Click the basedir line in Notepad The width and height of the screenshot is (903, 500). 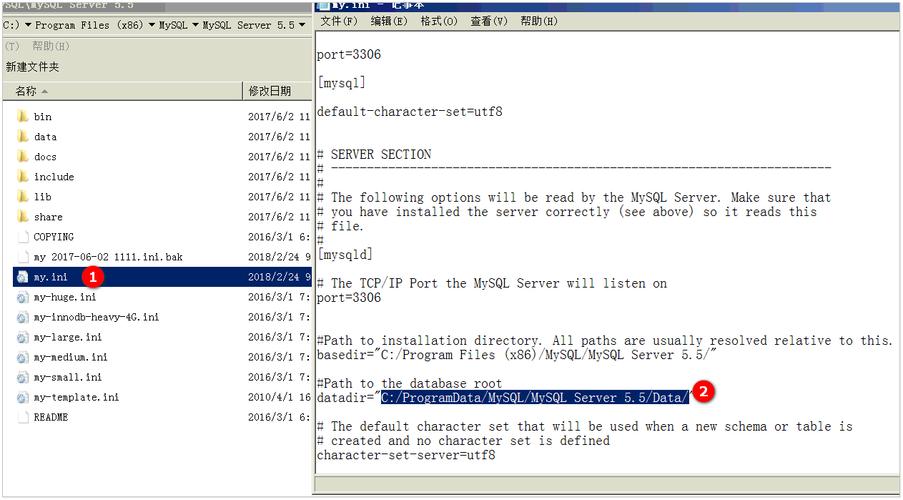coord(516,355)
